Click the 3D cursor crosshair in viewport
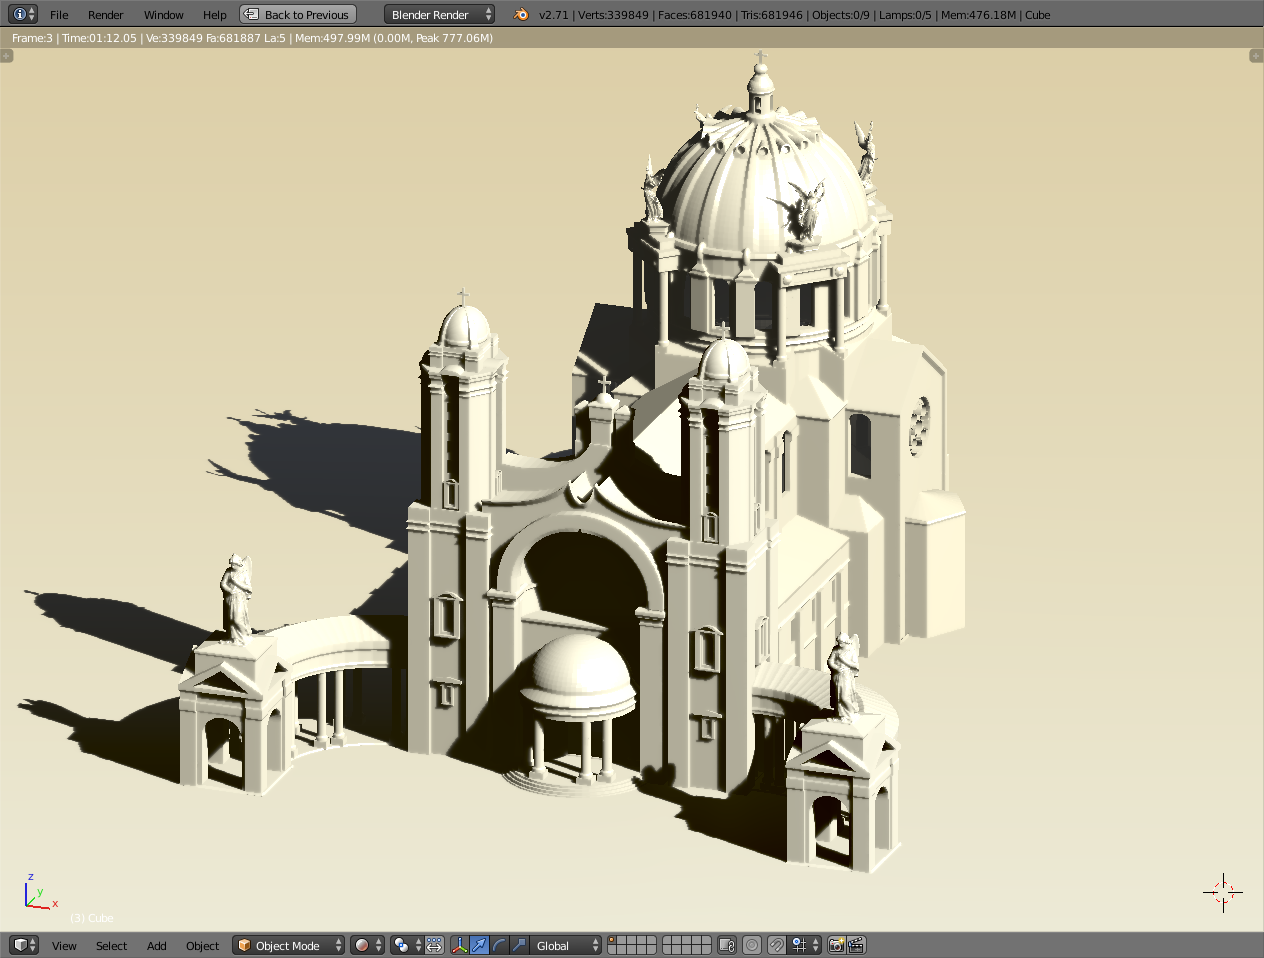 (x=1223, y=892)
